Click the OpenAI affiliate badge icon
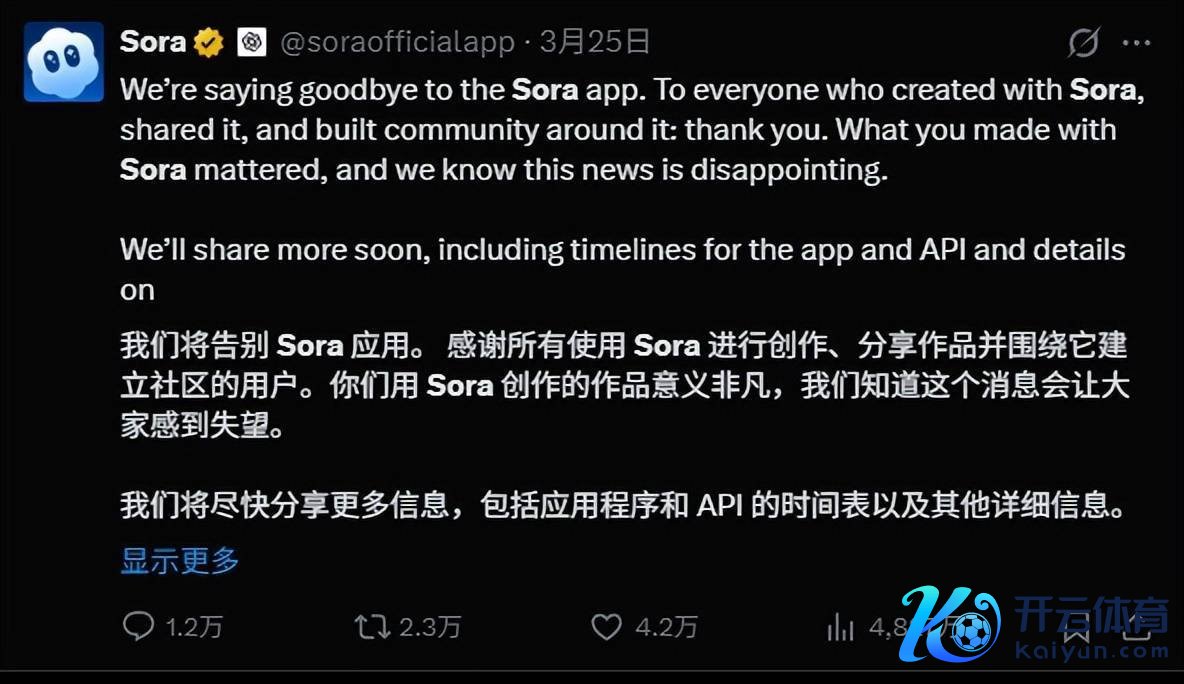Image resolution: width=1184 pixels, height=684 pixels. coord(251,42)
